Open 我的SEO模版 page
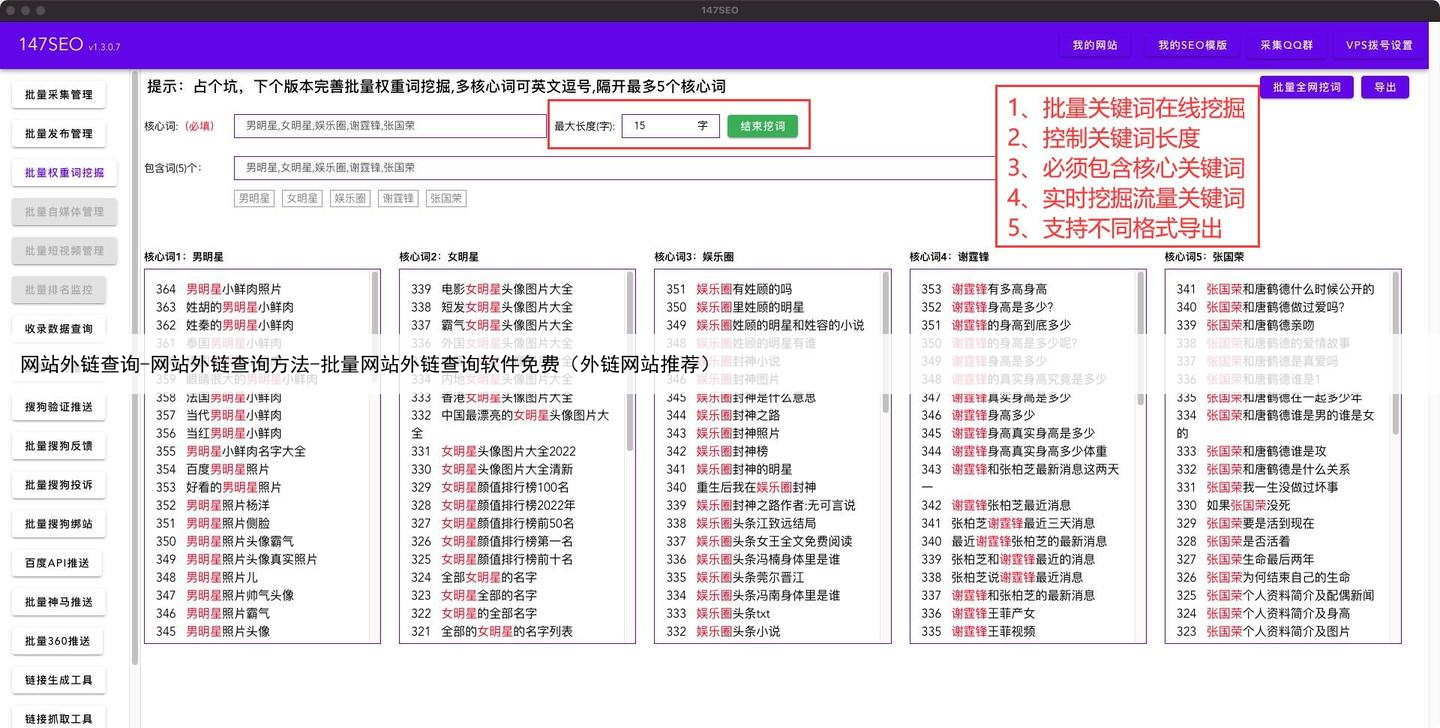 (x=1192, y=45)
